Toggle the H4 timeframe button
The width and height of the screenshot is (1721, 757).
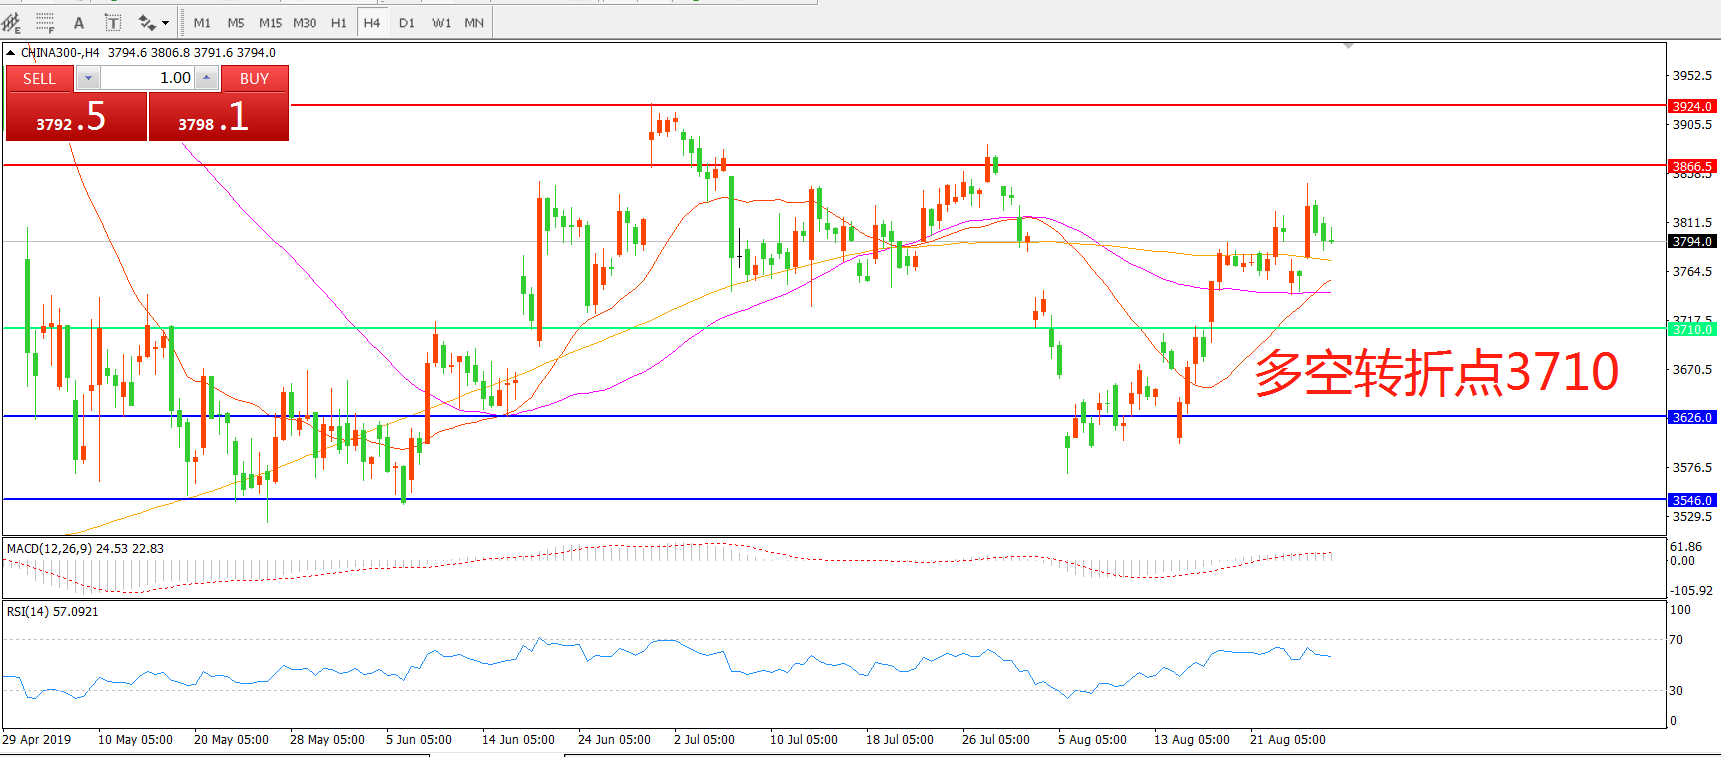click(x=372, y=22)
